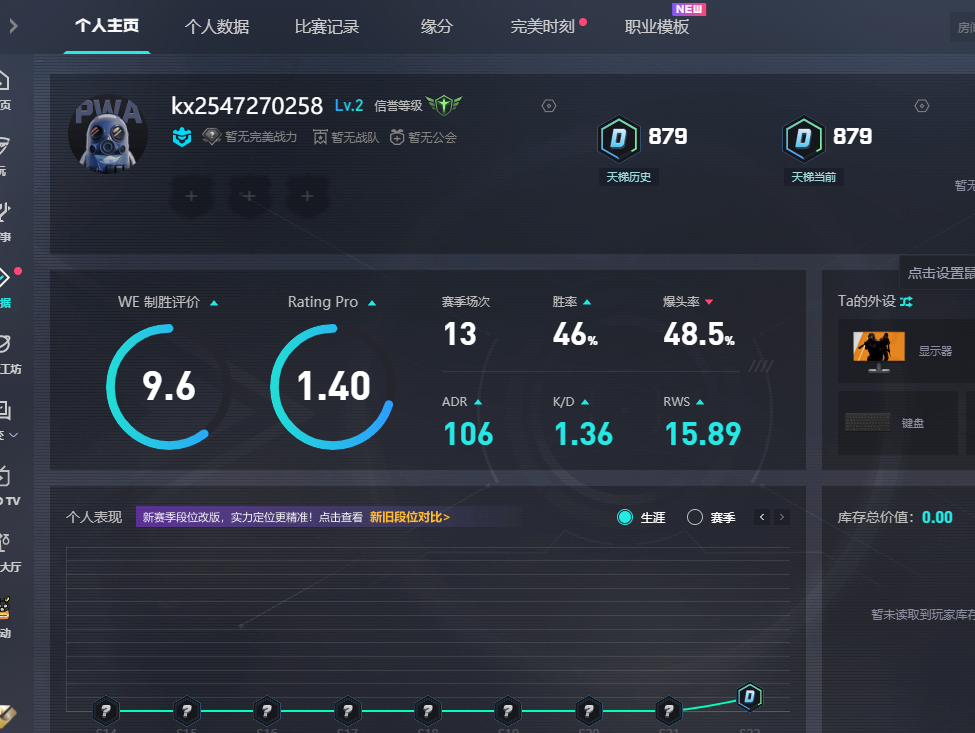
Task: Click the player avatar with gas mask
Action: coord(108,134)
